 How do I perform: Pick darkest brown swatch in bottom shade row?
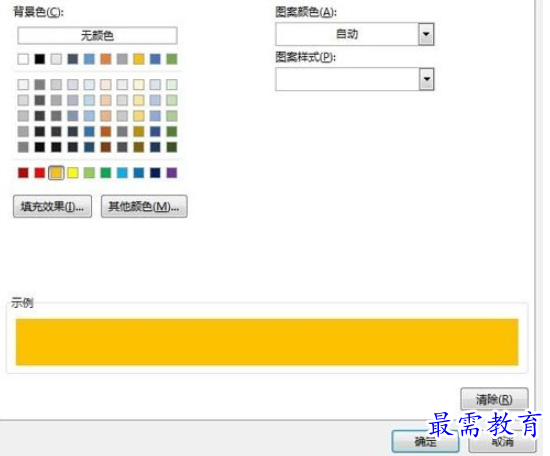click(x=106, y=147)
